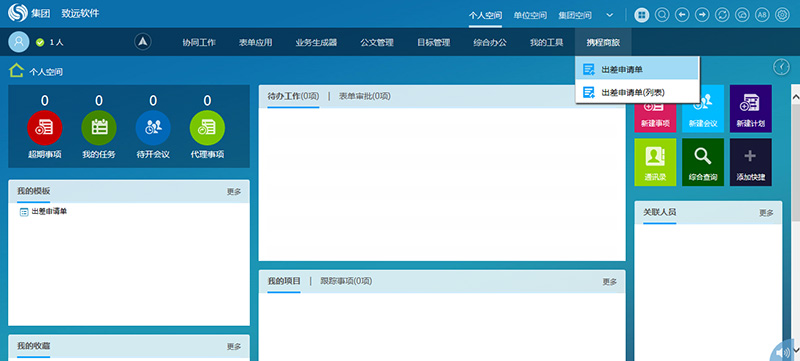Open the 通讯录 contacts tile
The width and height of the screenshot is (800, 361).
[655, 162]
